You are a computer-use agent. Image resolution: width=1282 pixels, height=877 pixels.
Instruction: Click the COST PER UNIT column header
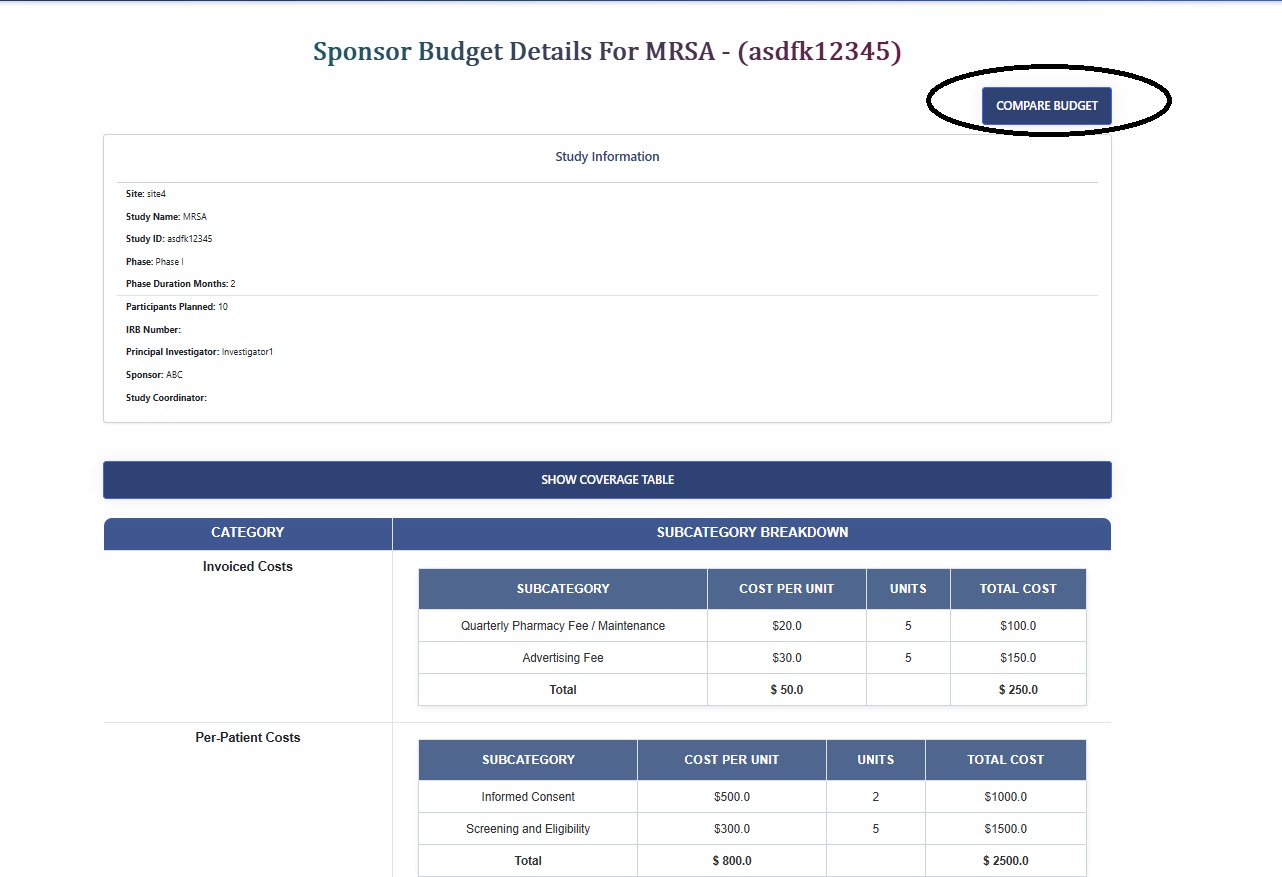click(787, 588)
